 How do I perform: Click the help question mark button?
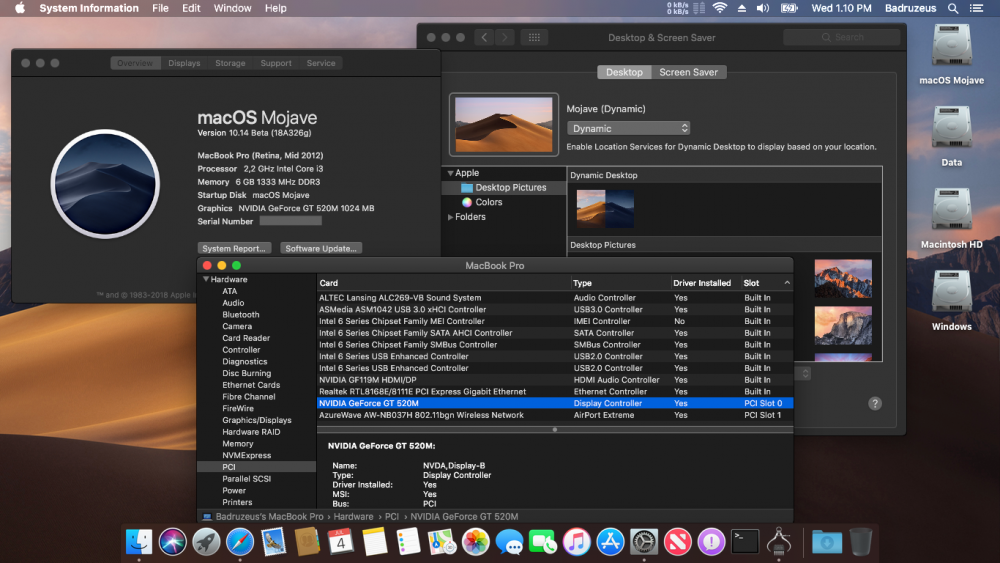click(x=875, y=403)
